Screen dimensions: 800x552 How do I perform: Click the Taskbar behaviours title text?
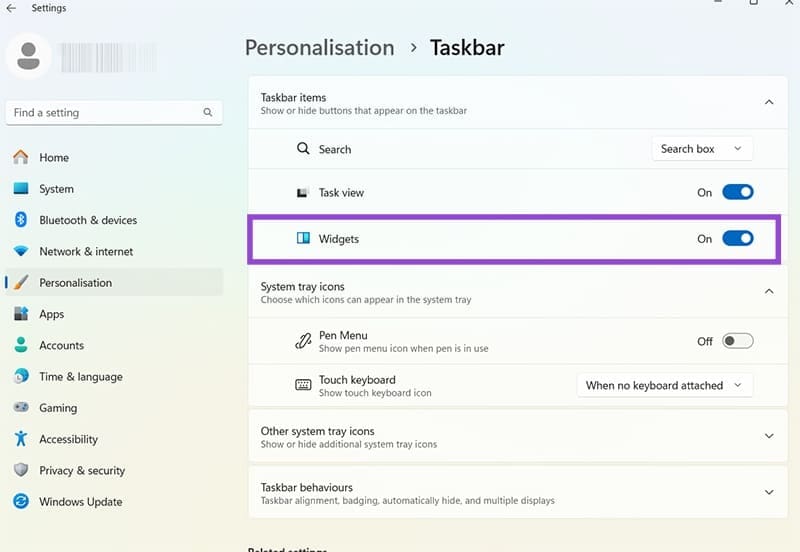tap(307, 487)
